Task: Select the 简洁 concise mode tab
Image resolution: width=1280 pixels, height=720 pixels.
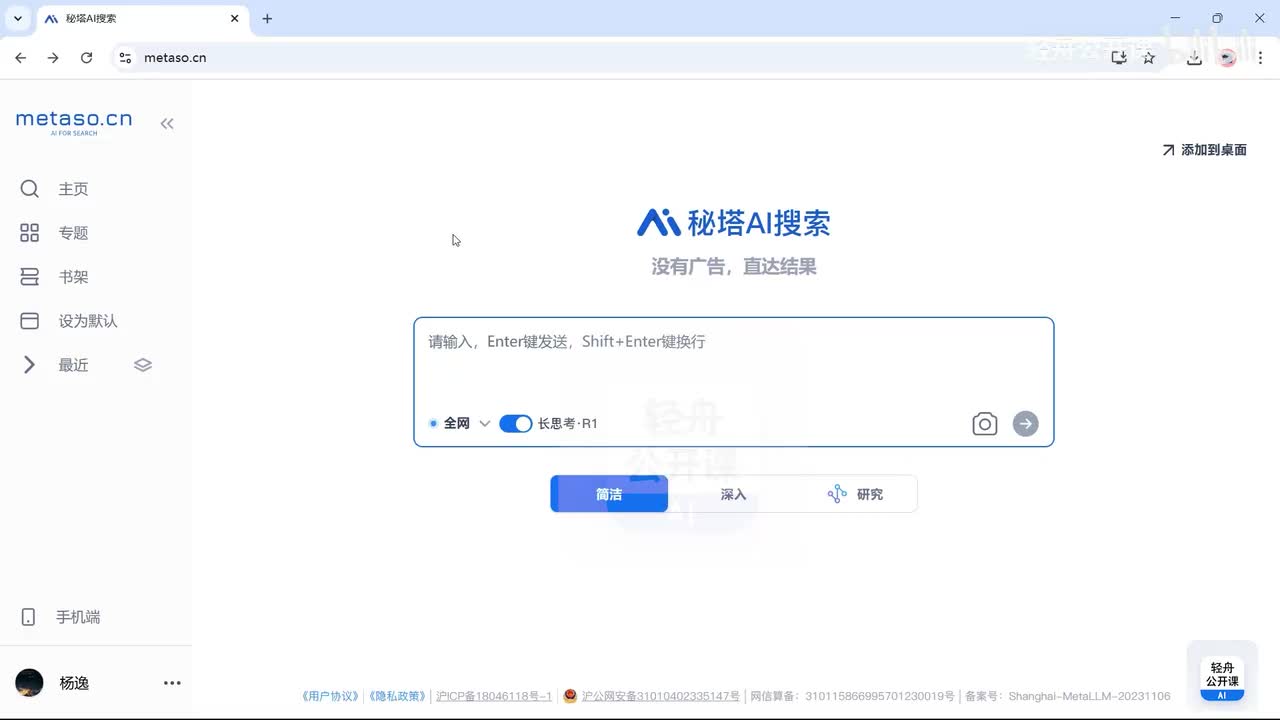Action: point(609,494)
